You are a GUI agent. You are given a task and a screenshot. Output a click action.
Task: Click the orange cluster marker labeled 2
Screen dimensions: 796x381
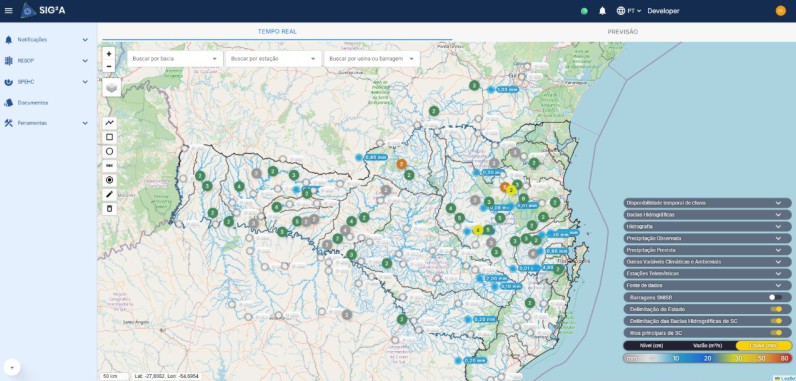tap(402, 164)
